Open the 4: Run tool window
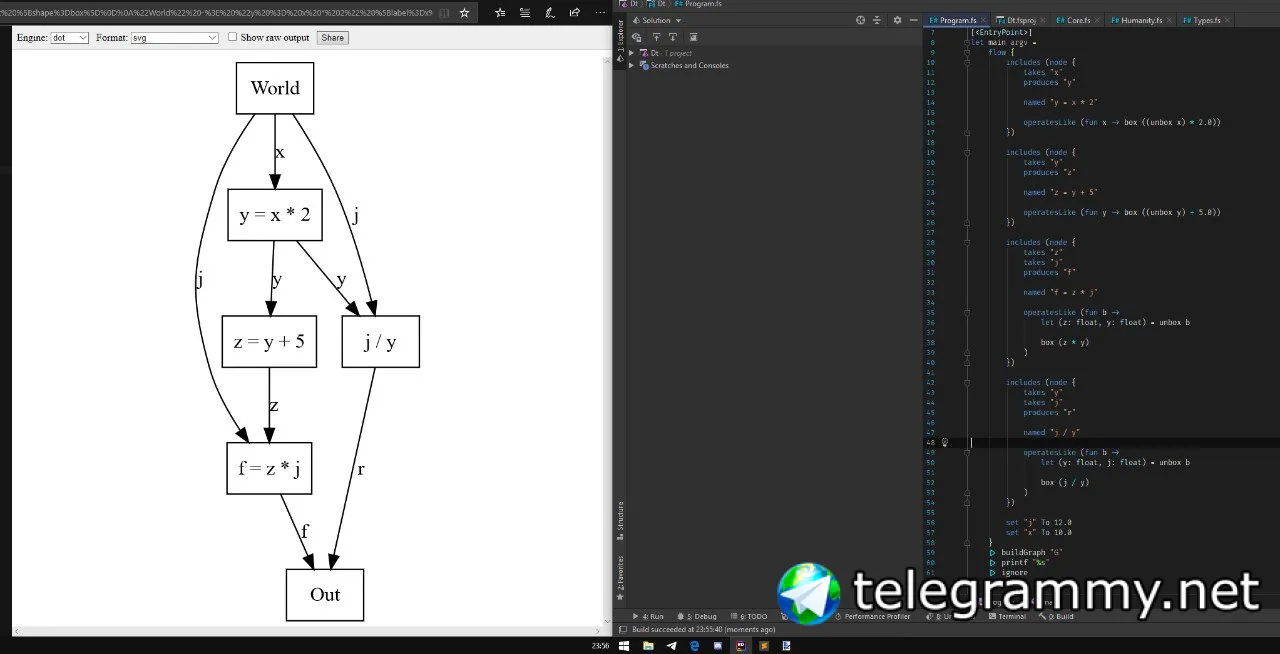Image resolution: width=1280 pixels, height=654 pixels. pos(648,616)
